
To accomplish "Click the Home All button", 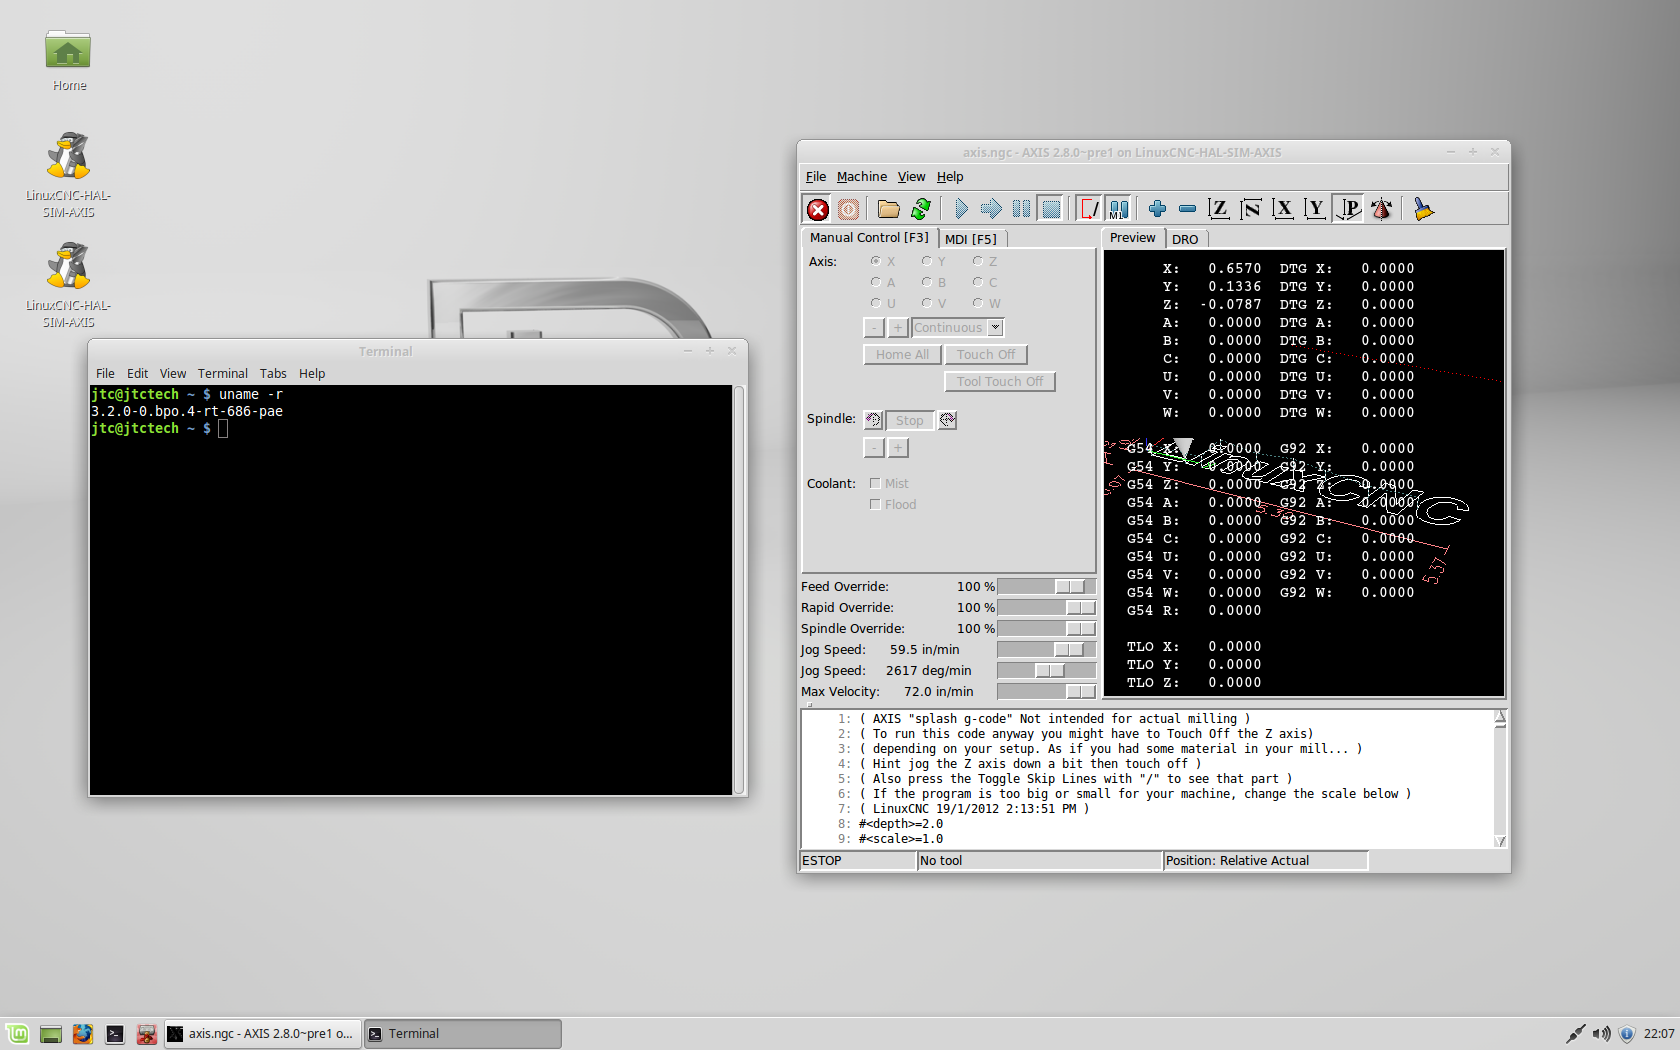I will (x=902, y=355).
